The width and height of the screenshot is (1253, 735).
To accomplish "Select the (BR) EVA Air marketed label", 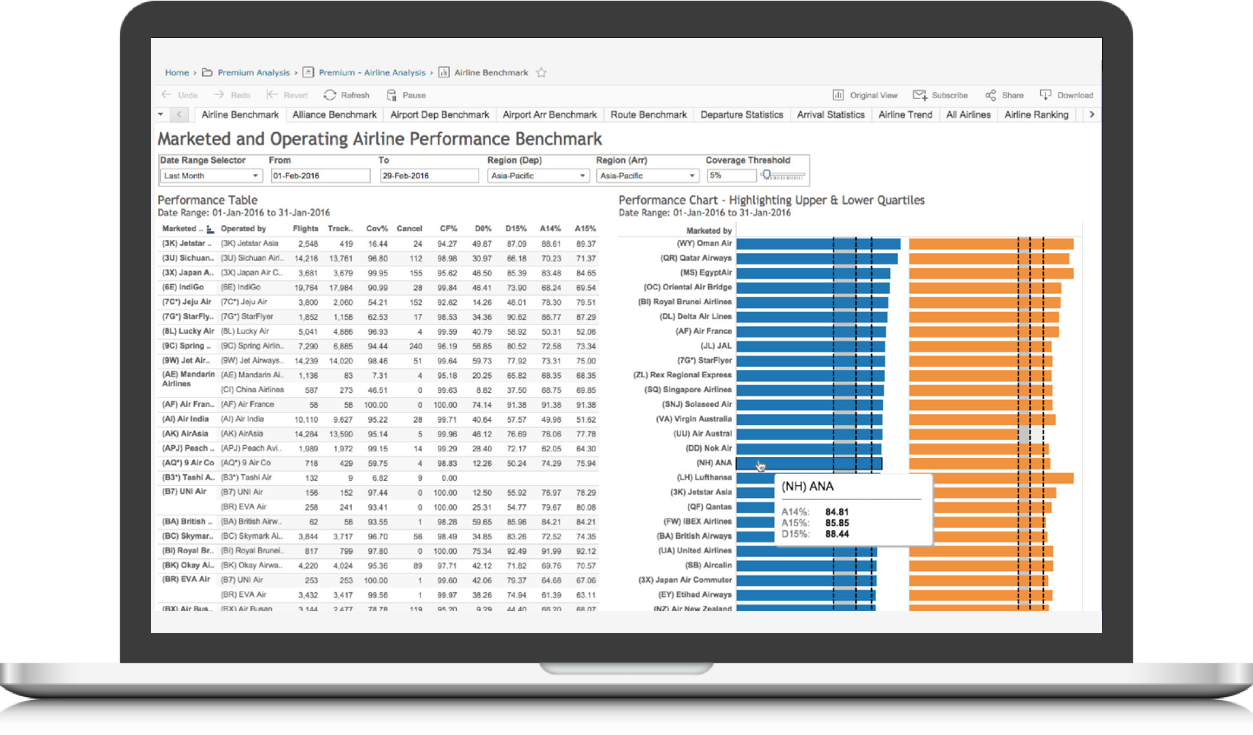I will pyautogui.click(x=186, y=579).
